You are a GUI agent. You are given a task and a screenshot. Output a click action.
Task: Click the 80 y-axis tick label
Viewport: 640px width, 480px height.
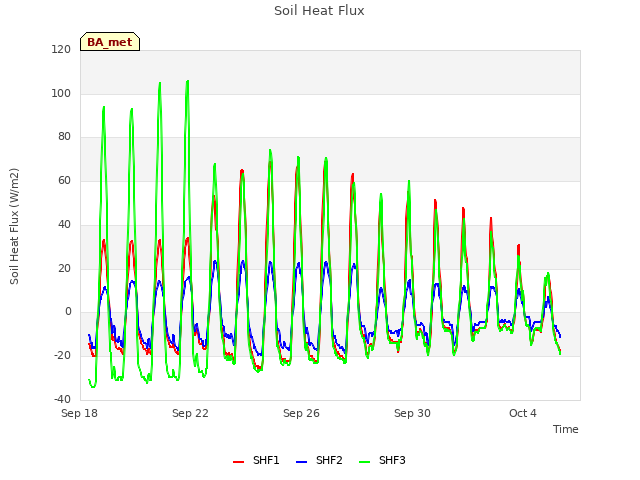(64, 137)
